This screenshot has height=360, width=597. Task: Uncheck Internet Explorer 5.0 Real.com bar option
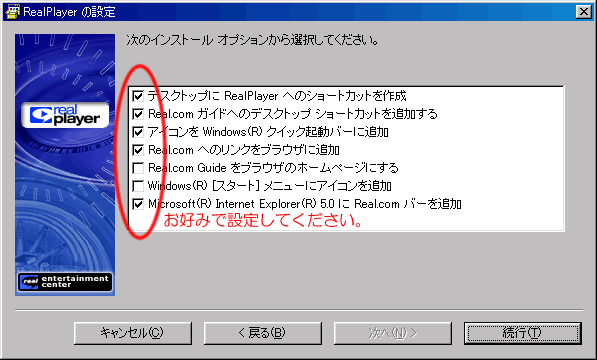click(x=138, y=204)
